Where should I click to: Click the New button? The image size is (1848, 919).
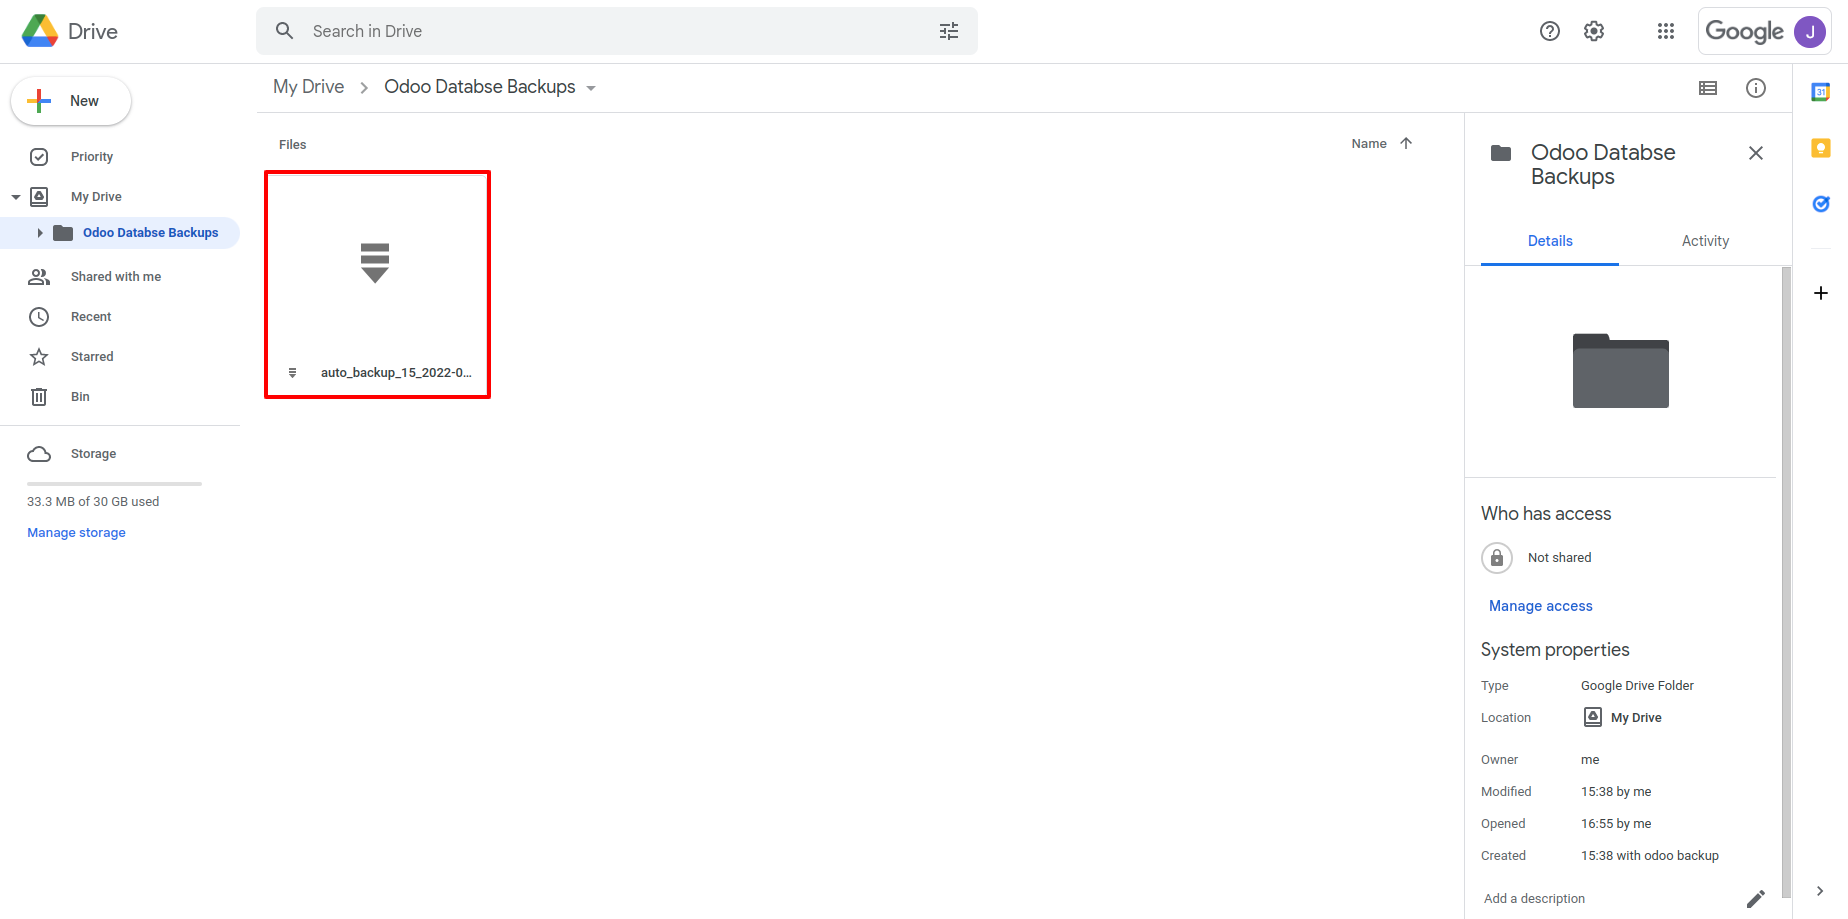(71, 101)
